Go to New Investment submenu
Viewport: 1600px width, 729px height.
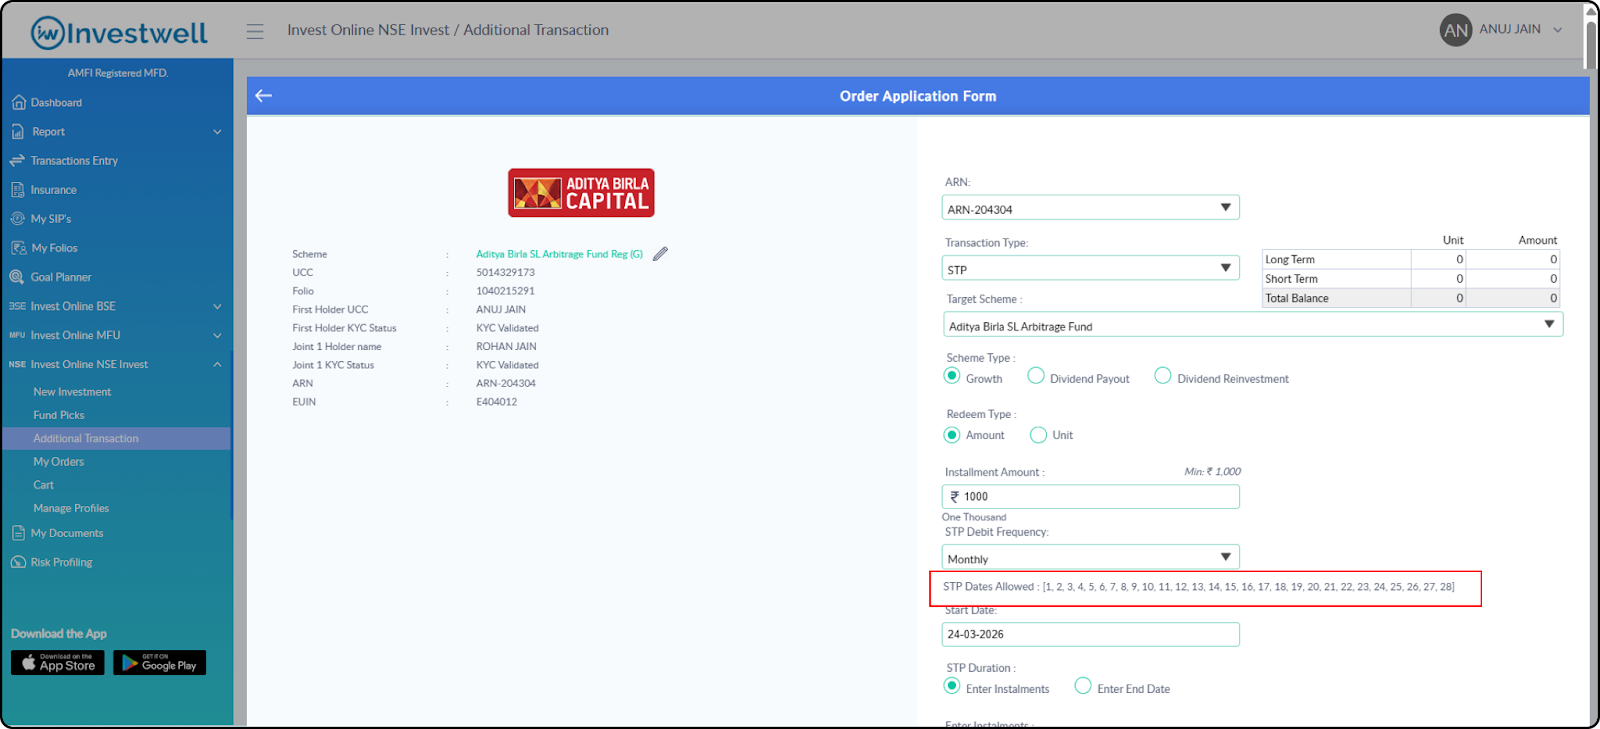(x=72, y=392)
